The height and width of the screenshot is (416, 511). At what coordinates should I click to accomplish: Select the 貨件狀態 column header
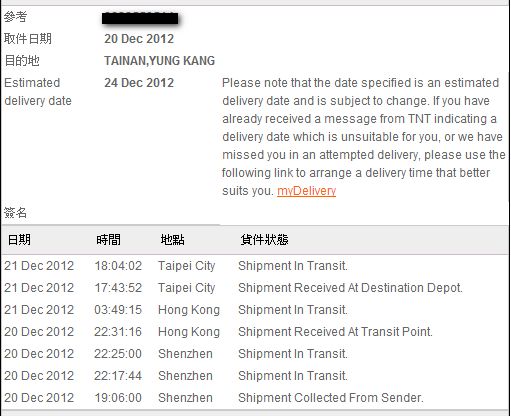[264, 240]
